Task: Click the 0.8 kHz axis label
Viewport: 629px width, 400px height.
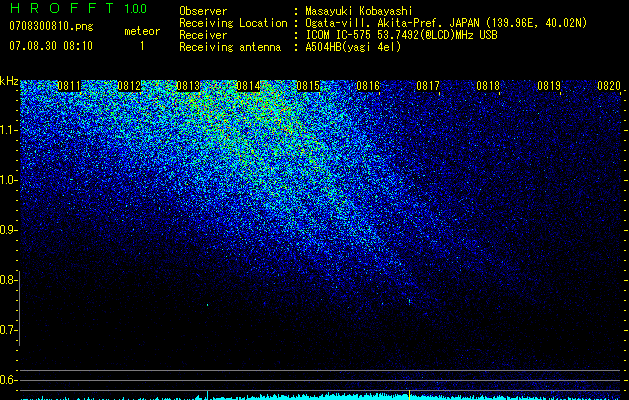Action: tap(9, 280)
